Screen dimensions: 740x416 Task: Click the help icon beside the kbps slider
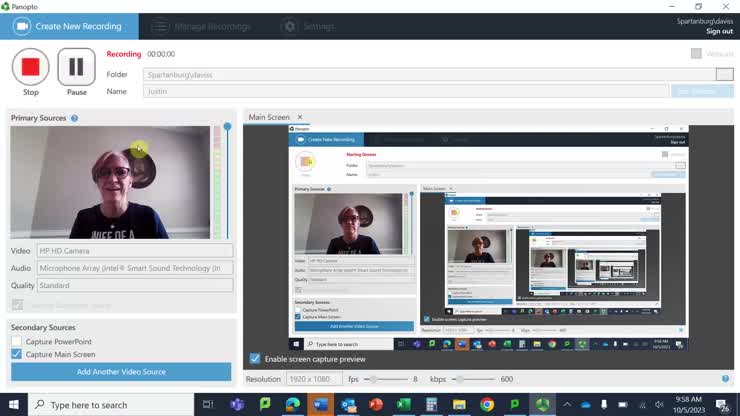click(x=725, y=379)
